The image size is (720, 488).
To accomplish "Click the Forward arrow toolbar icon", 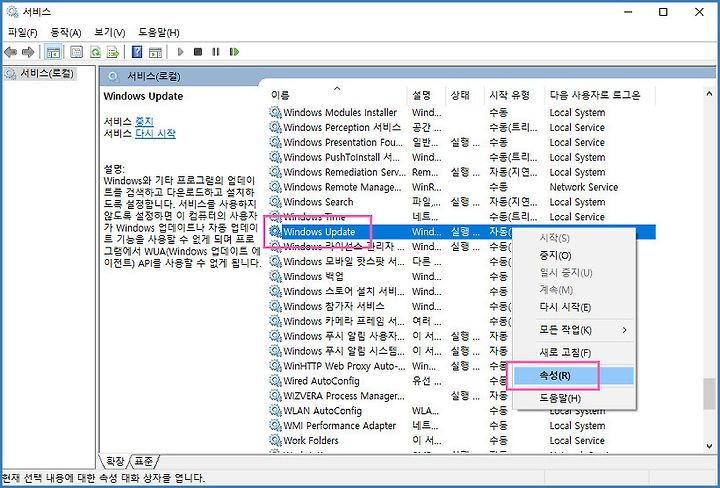I will pyautogui.click(x=28, y=52).
